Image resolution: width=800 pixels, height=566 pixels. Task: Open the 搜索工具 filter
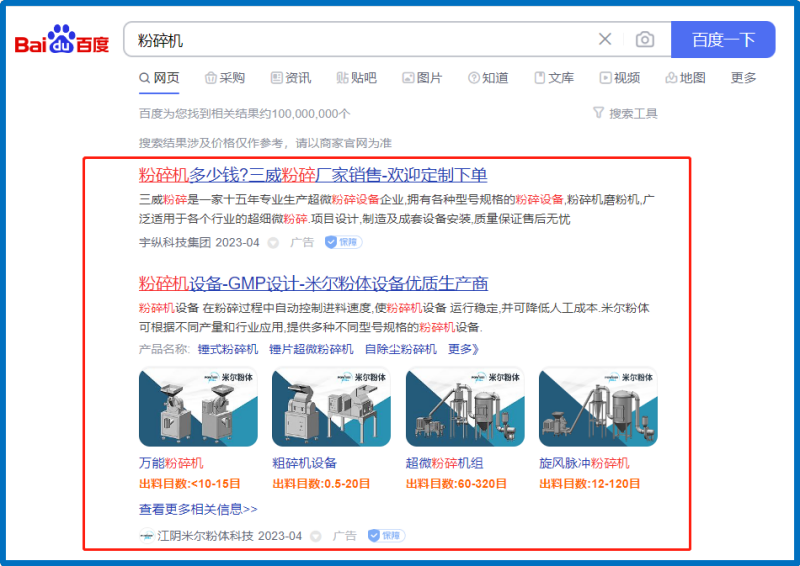coord(625,113)
